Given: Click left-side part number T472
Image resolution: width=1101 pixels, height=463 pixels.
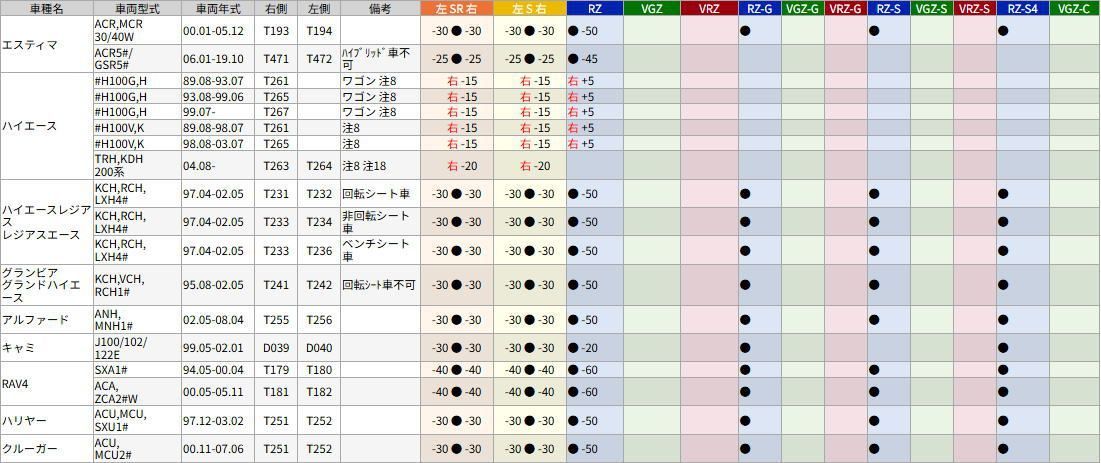Looking at the screenshot, I should tap(319, 58).
